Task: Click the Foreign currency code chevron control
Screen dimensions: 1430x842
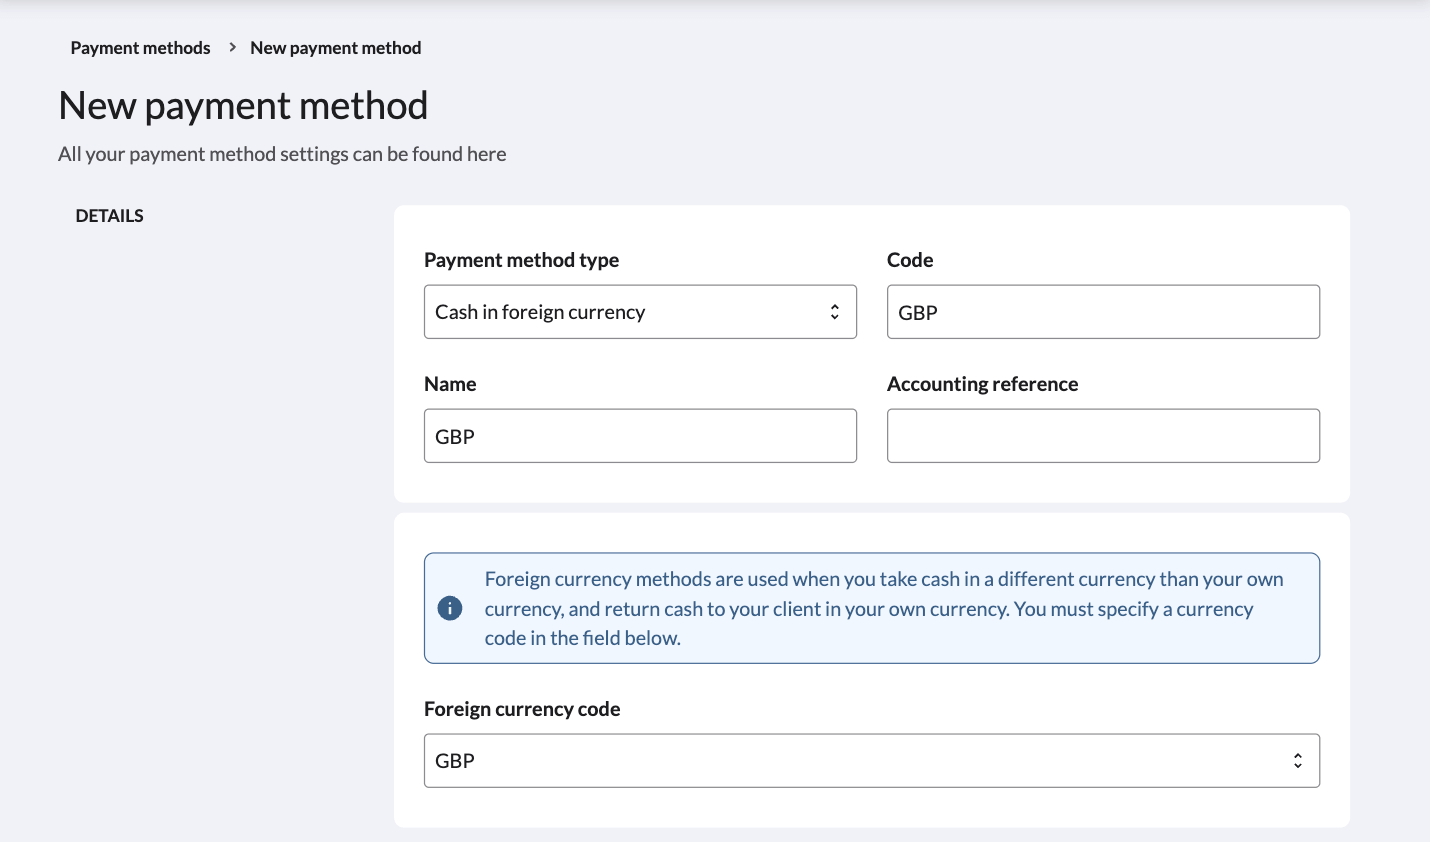Action: (1297, 760)
